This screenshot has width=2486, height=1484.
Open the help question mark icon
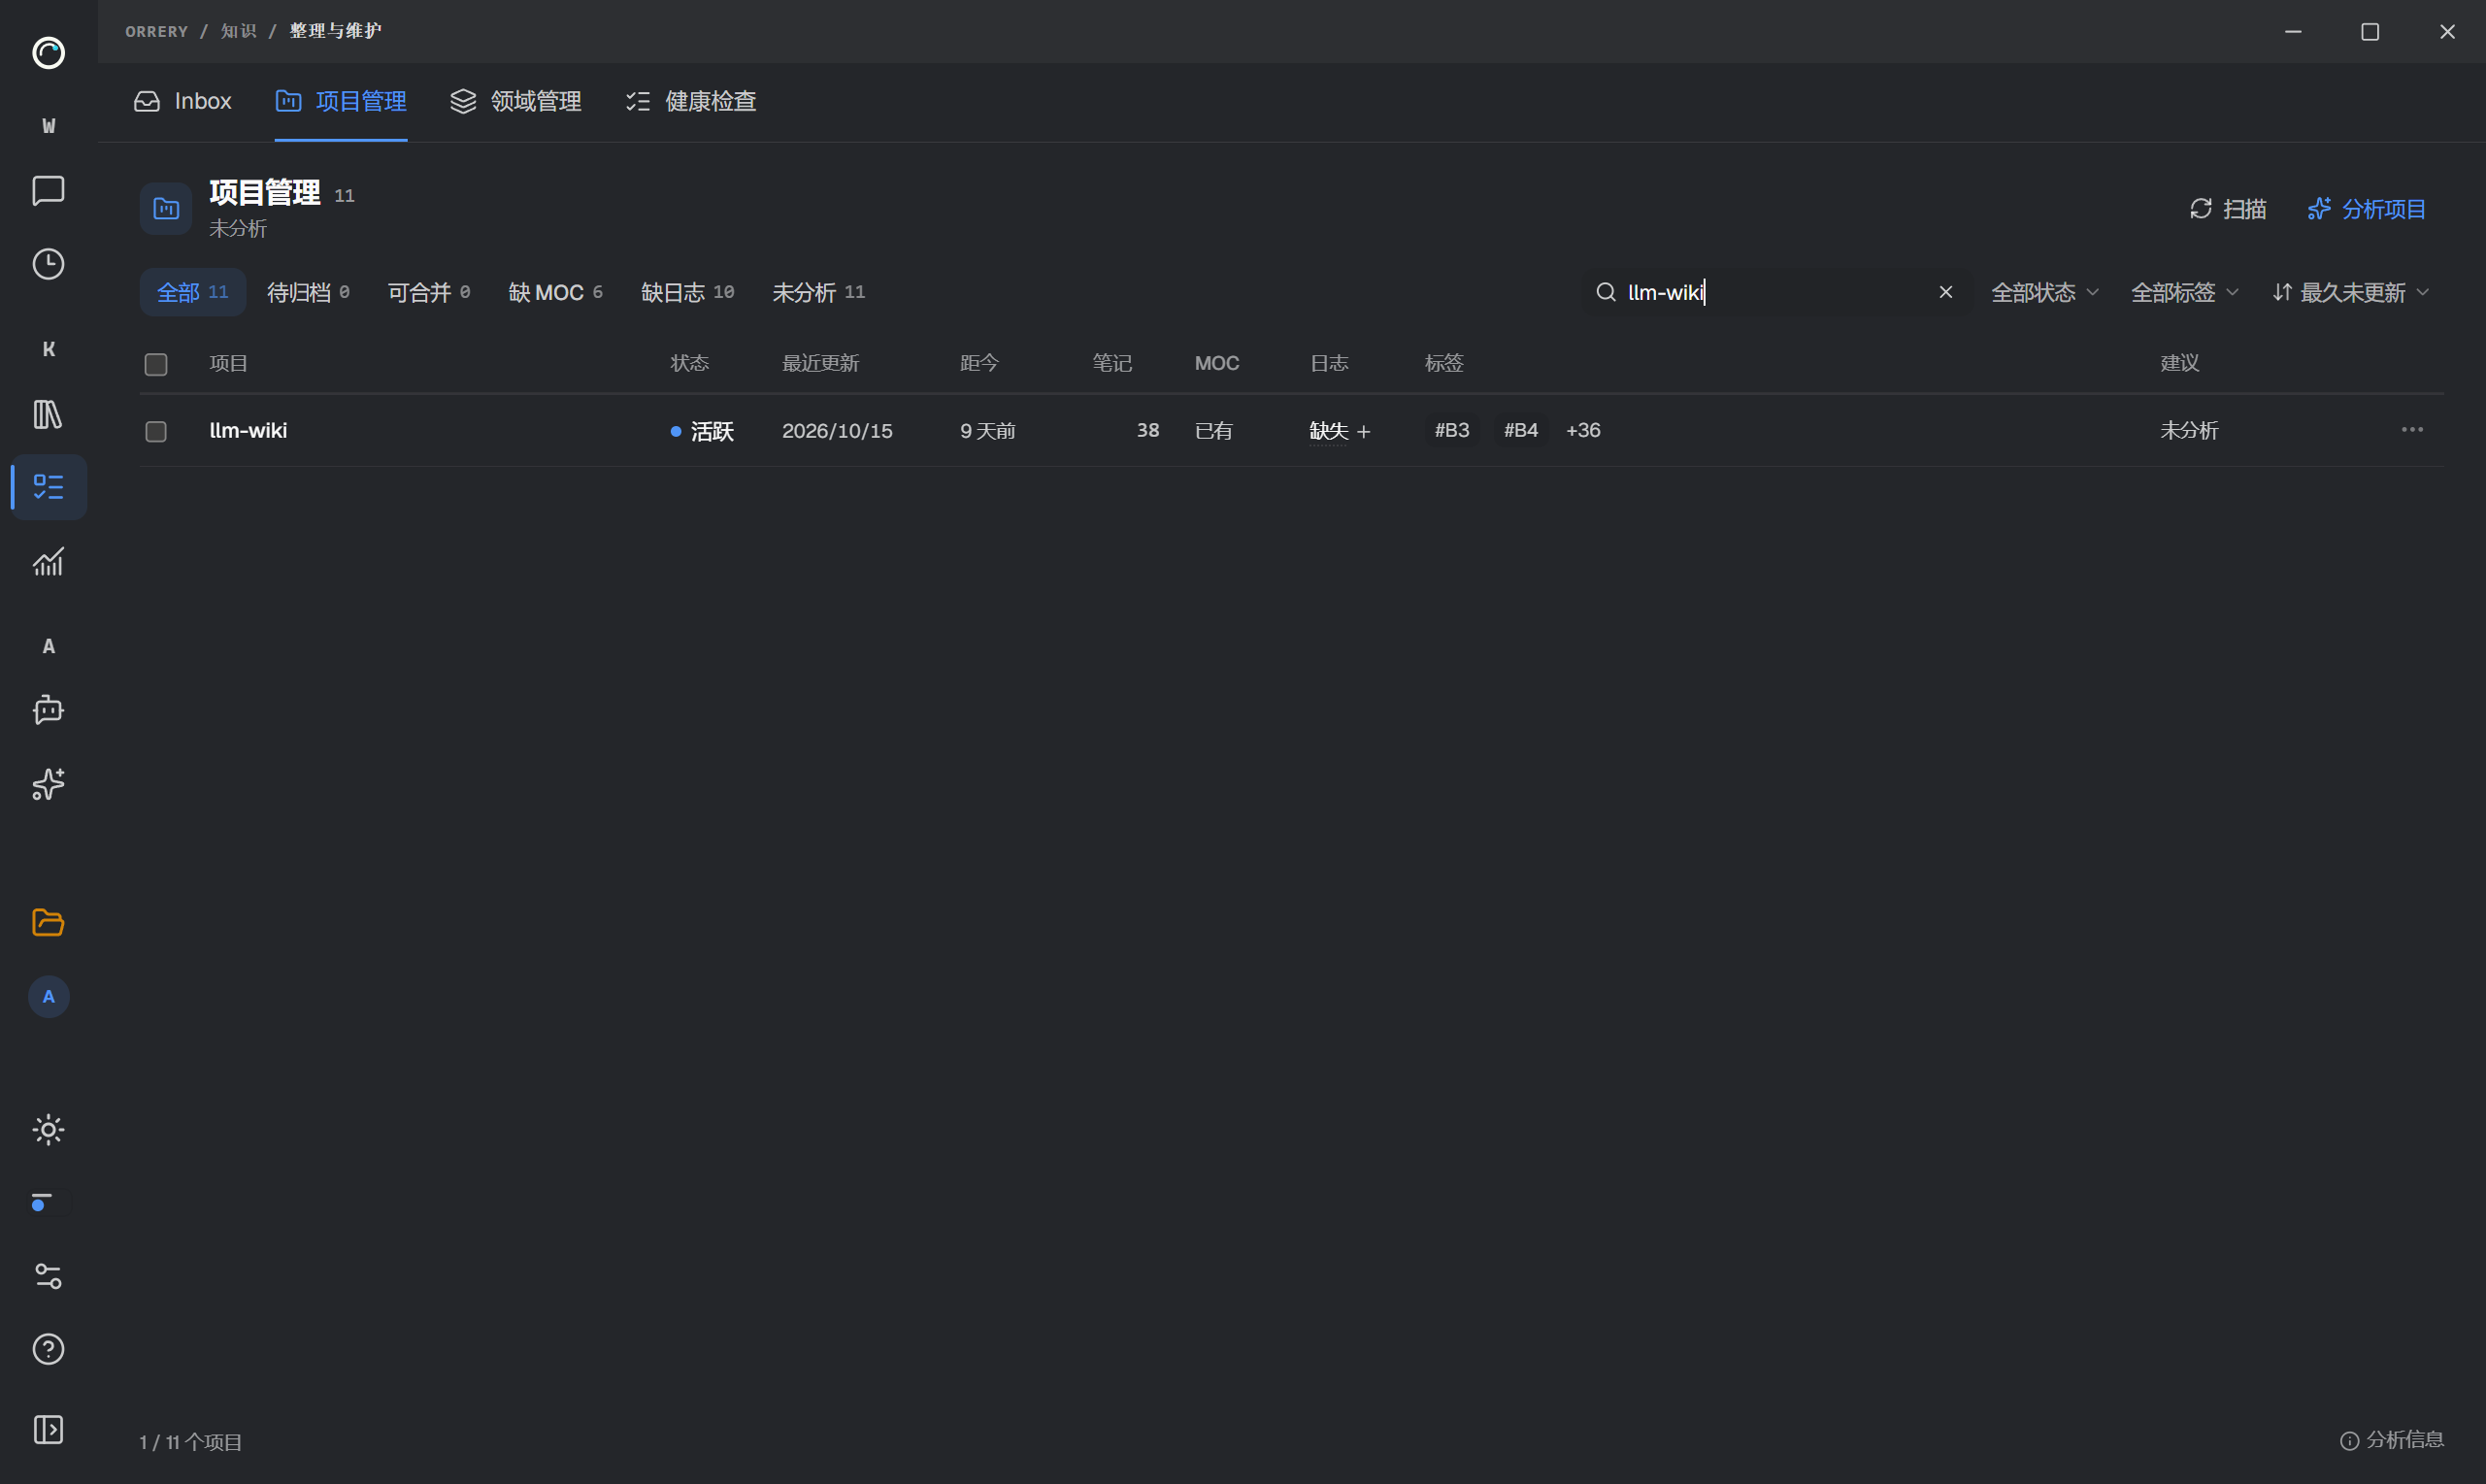(x=48, y=1350)
